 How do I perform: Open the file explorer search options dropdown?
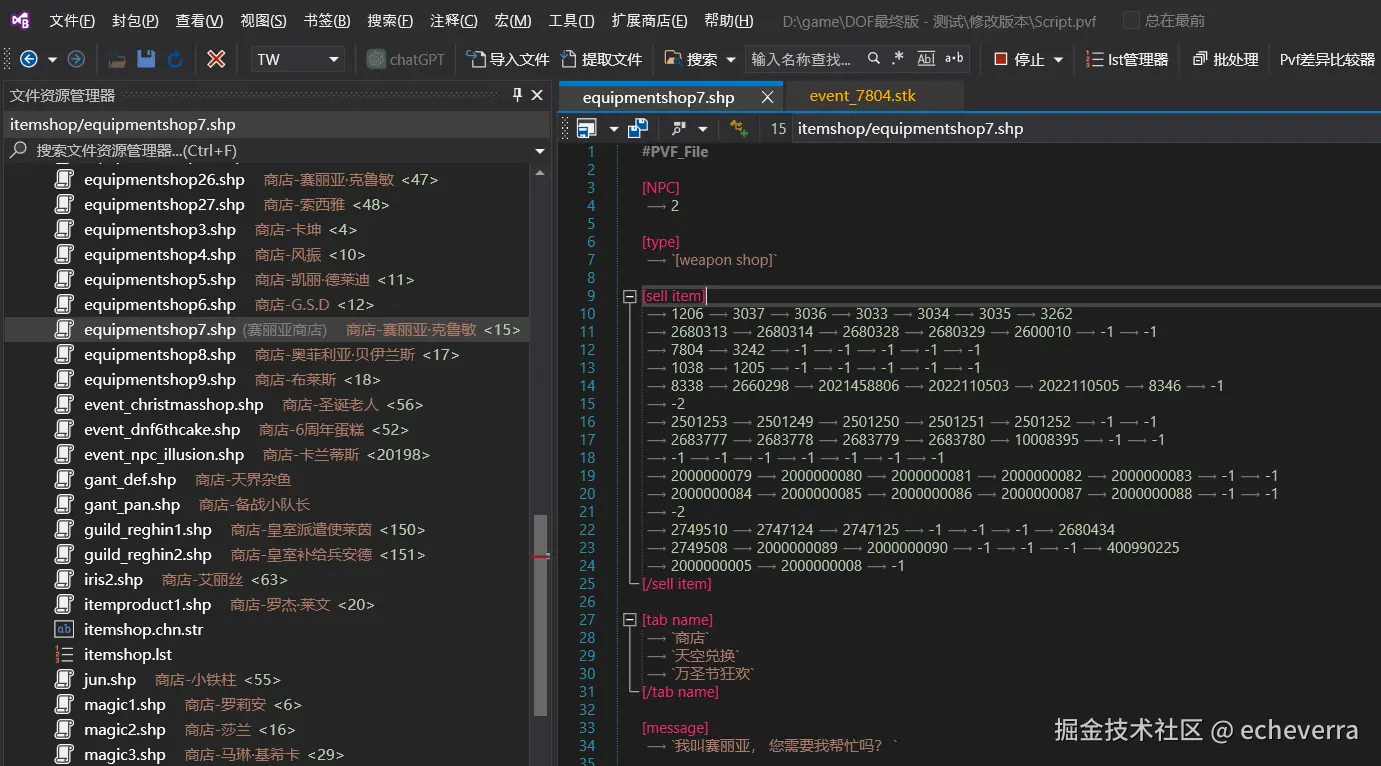point(540,151)
